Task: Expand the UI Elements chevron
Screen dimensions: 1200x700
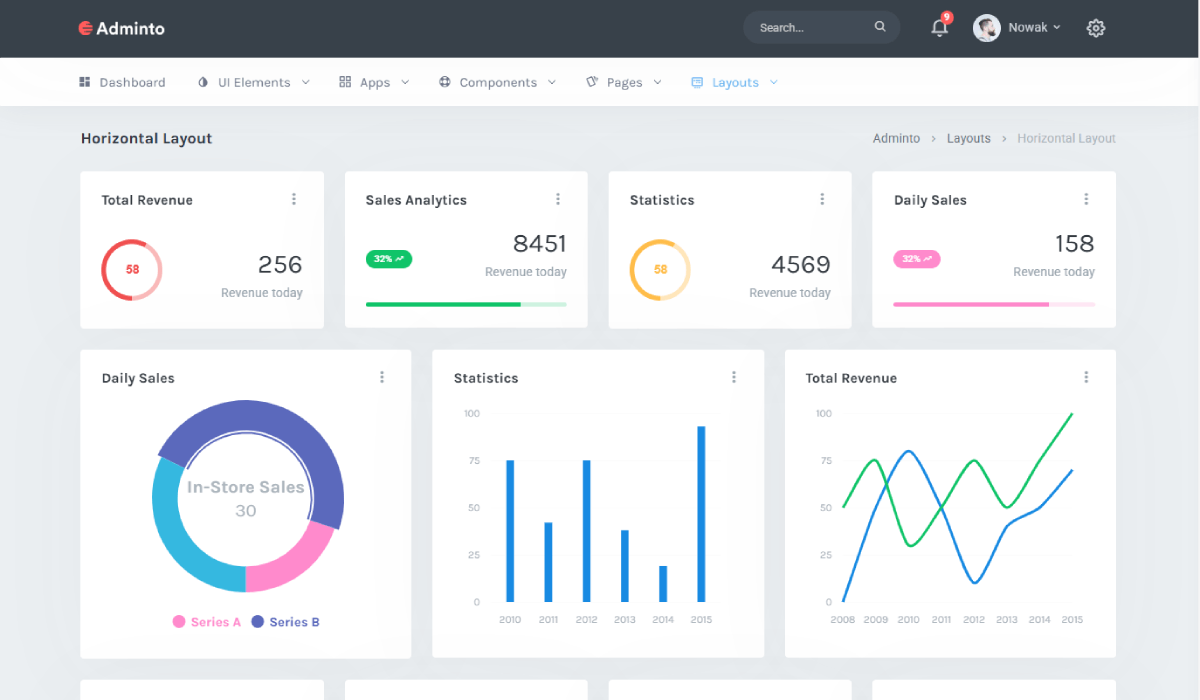Action: pyautogui.click(x=305, y=82)
